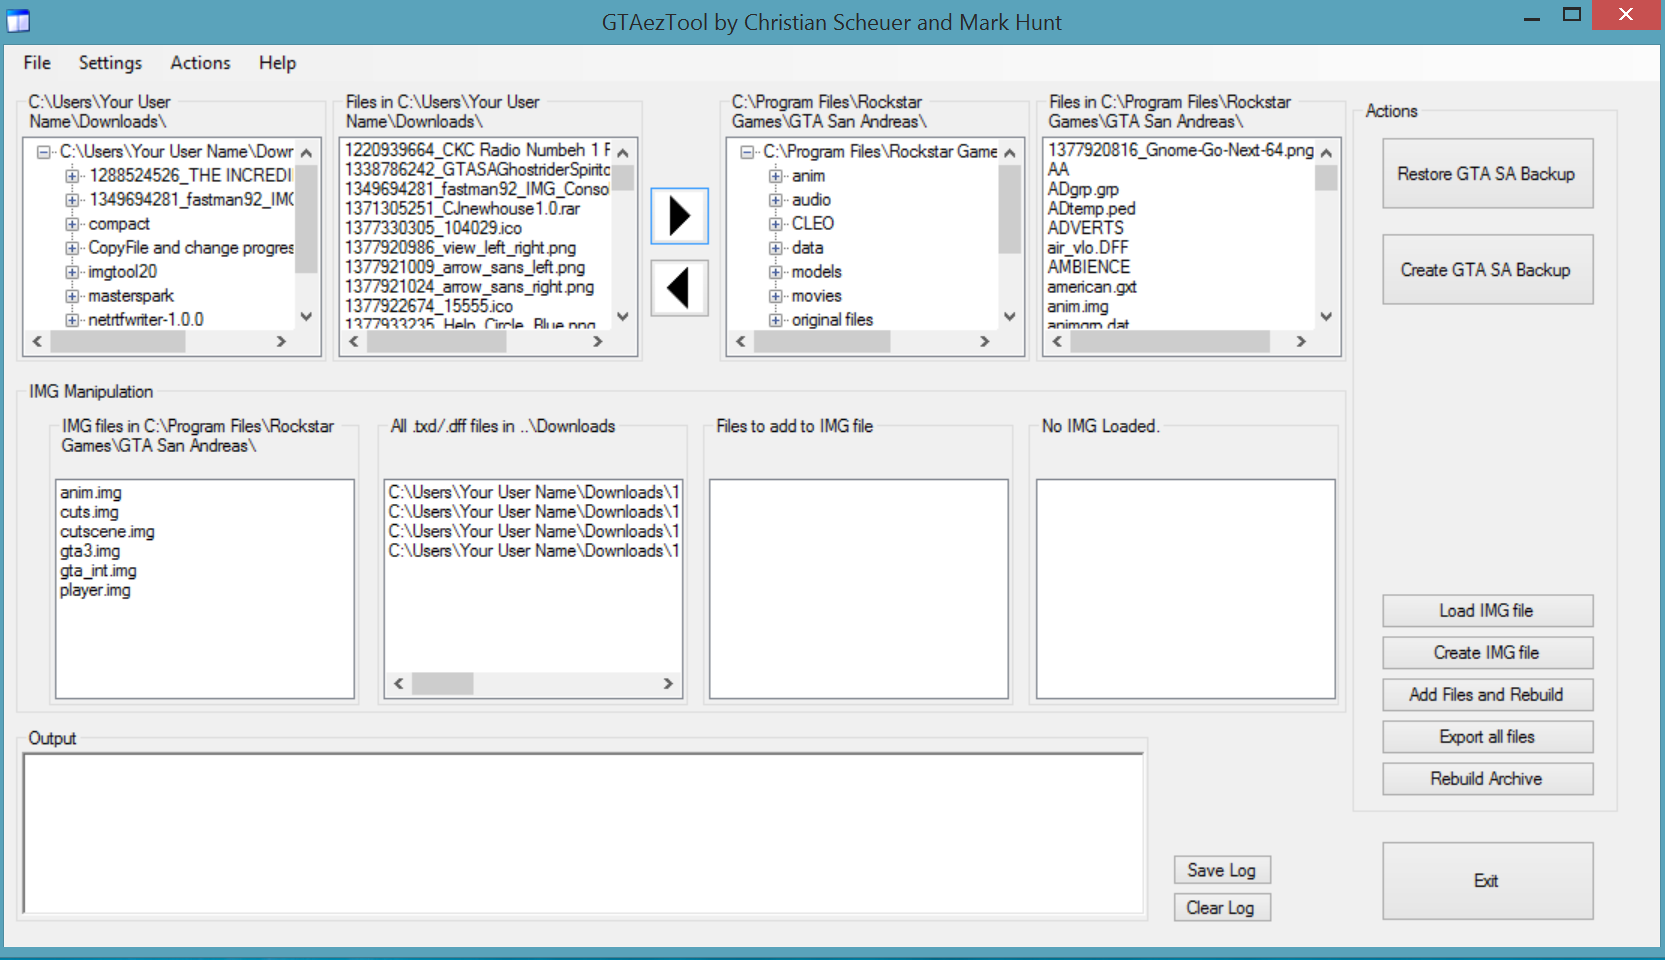
Task: Click scroll-down arrow in GTA files list
Action: (x=1326, y=317)
